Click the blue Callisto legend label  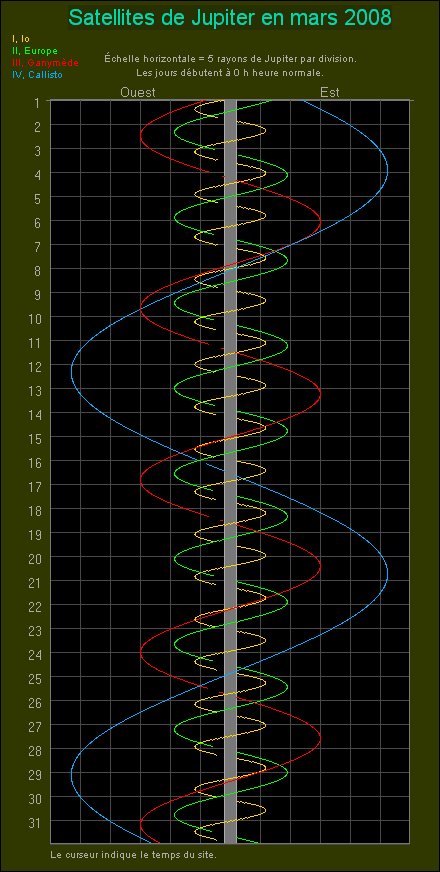coord(37,75)
